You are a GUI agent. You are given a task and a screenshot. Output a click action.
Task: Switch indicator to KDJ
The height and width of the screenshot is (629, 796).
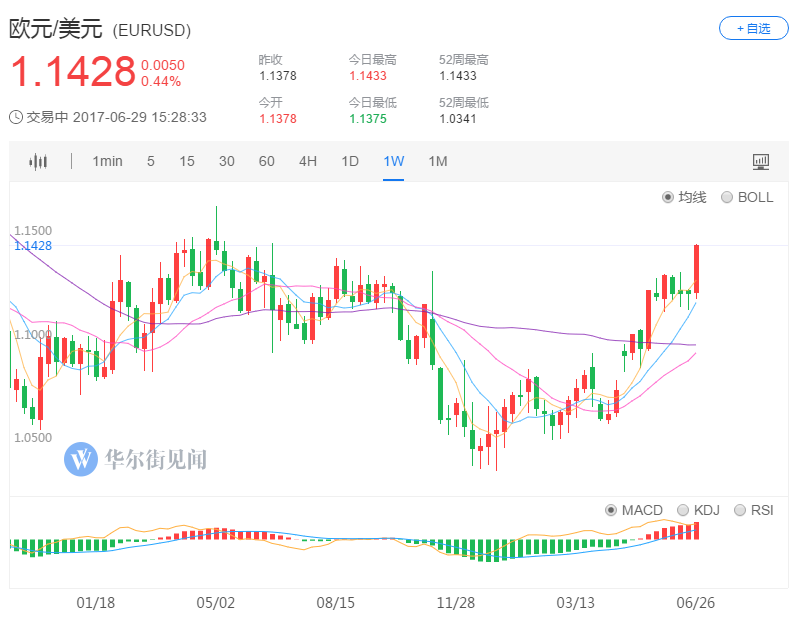click(x=684, y=510)
